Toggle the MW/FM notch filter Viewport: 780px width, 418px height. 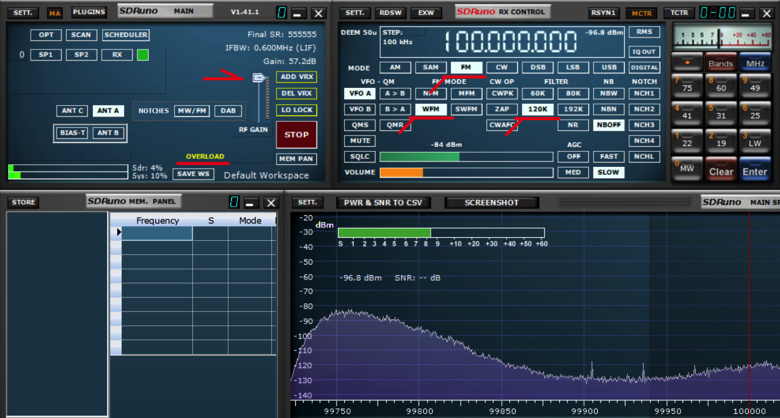pos(192,111)
